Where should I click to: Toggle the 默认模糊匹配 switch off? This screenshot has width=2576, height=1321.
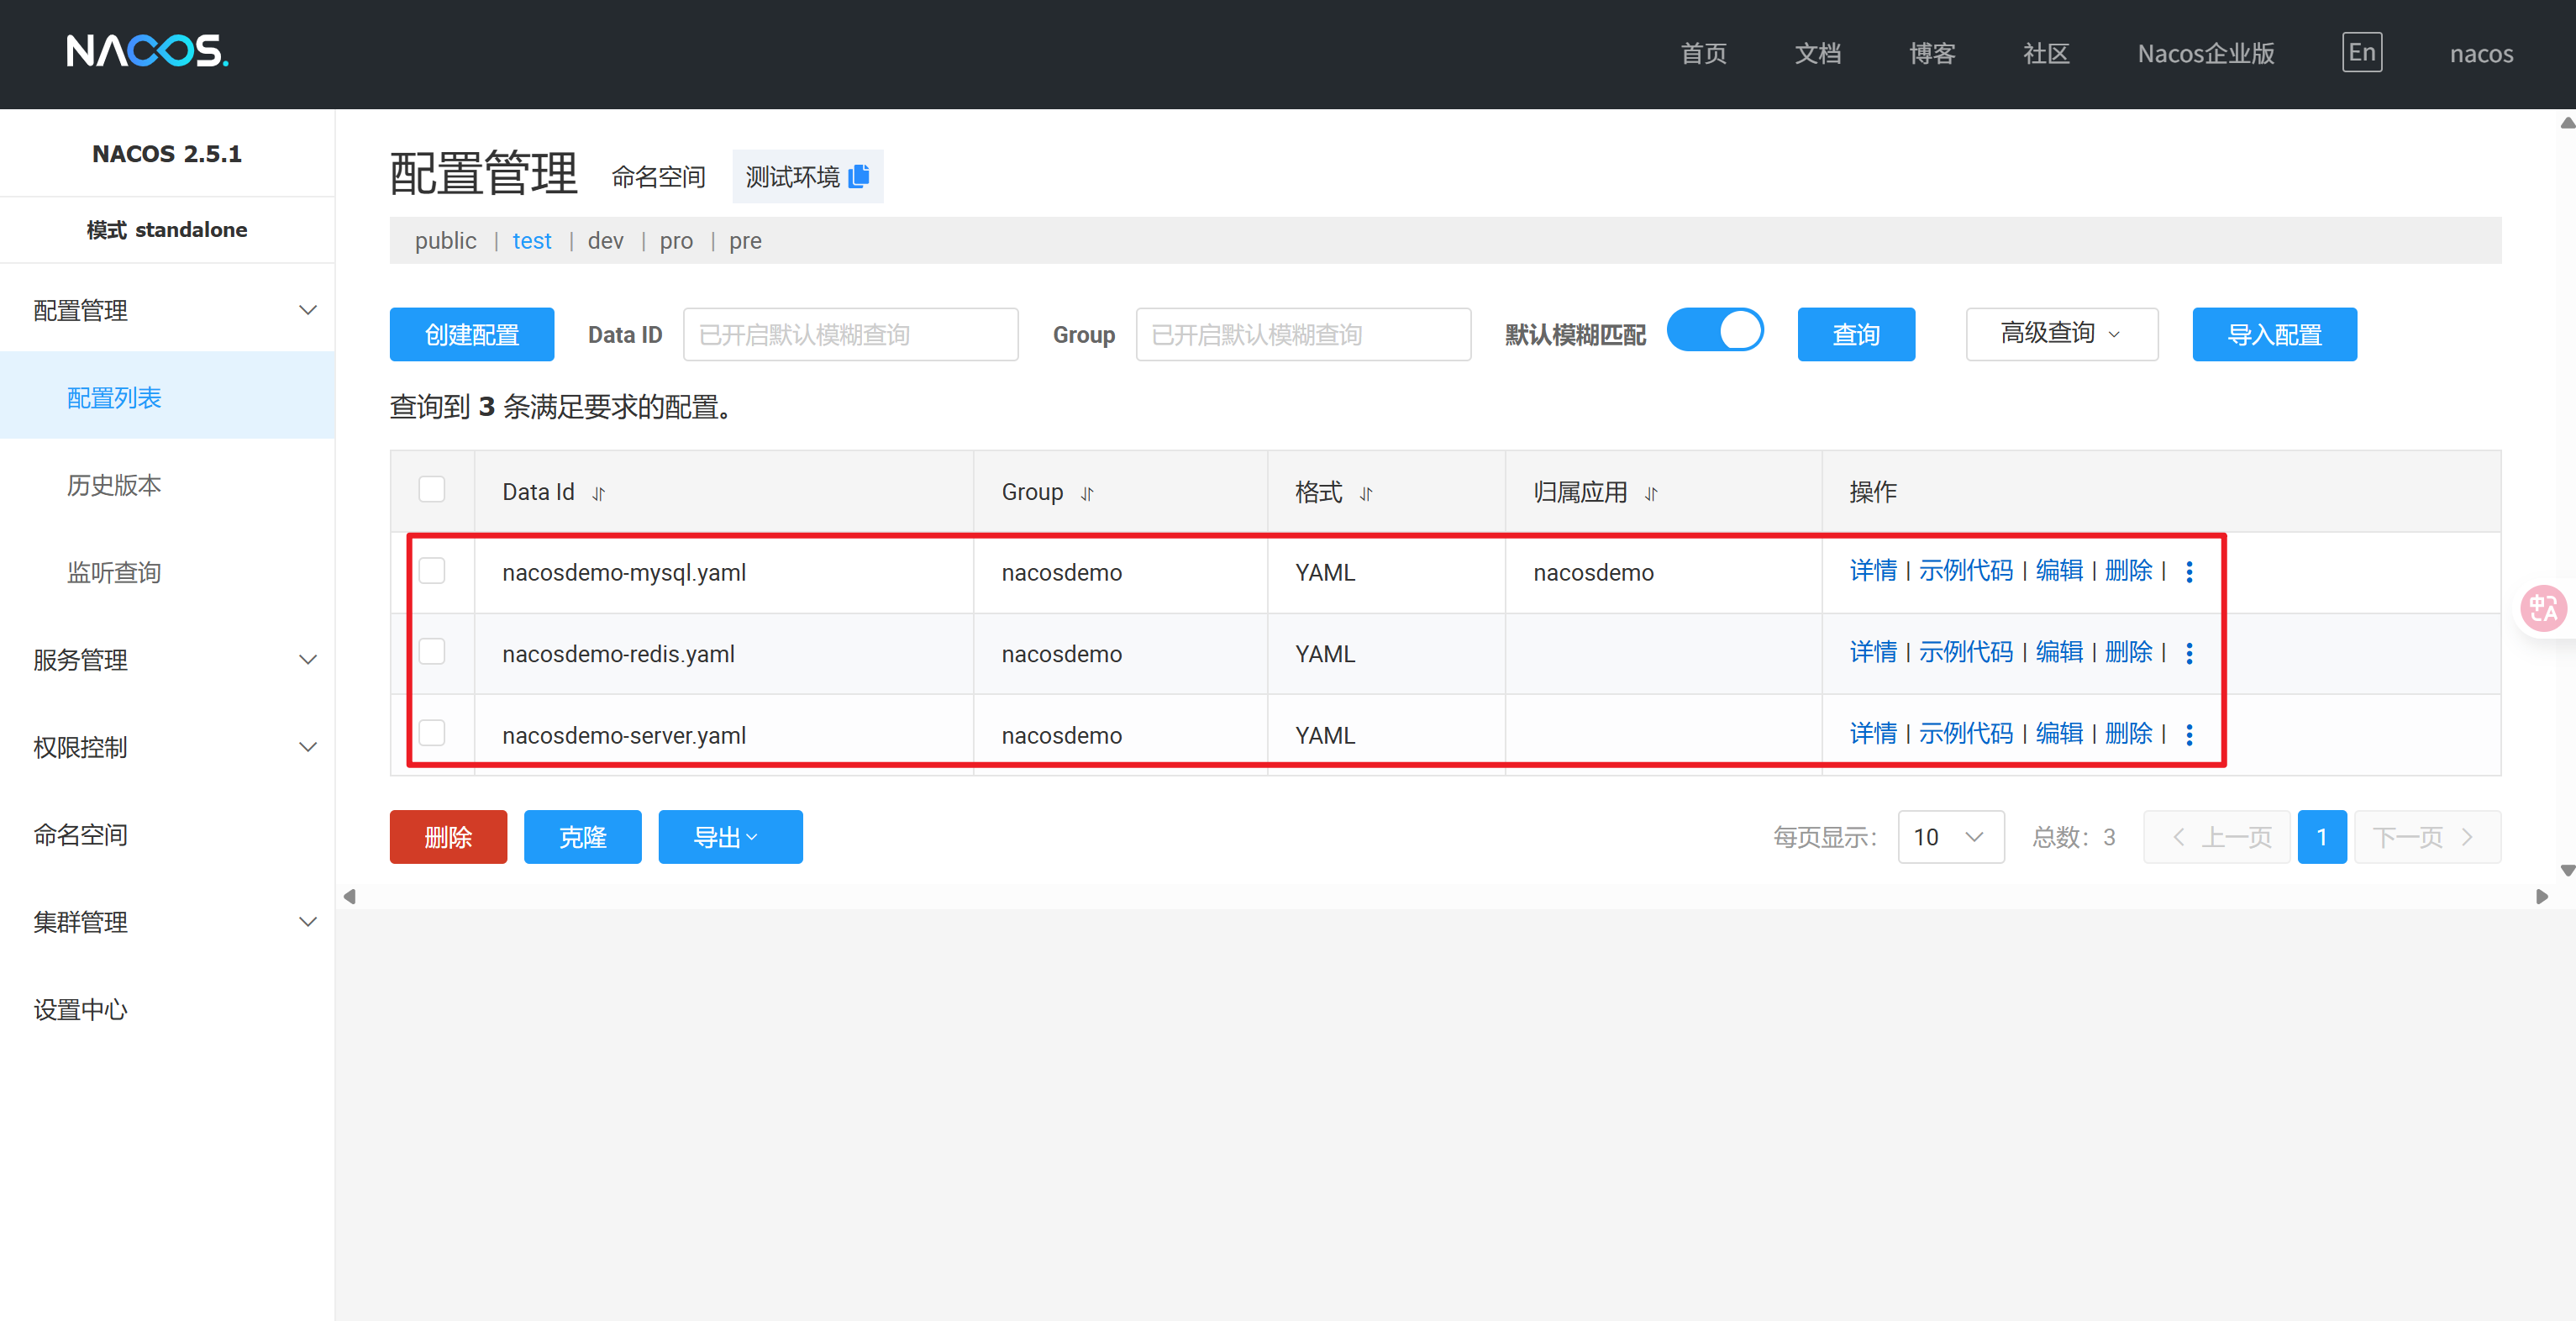pyautogui.click(x=1715, y=330)
